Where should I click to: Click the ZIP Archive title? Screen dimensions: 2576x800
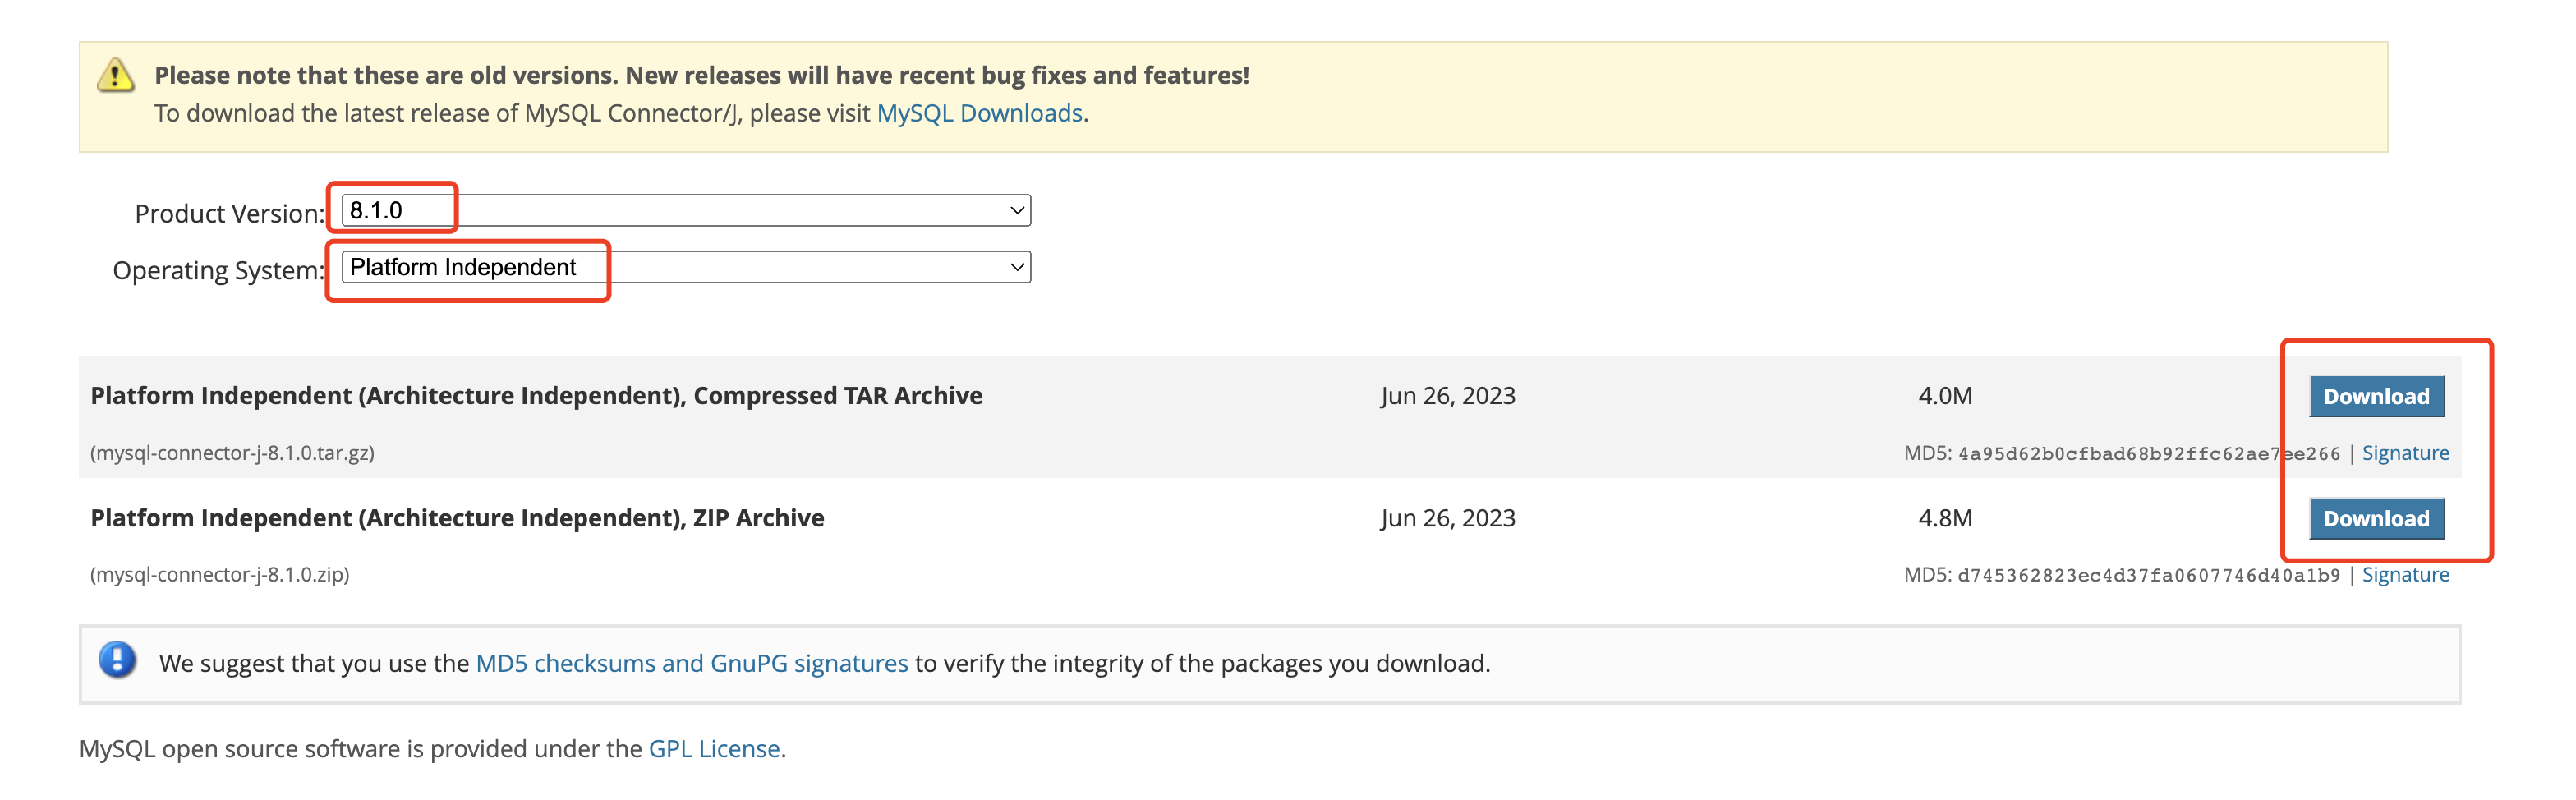pyautogui.click(x=457, y=518)
